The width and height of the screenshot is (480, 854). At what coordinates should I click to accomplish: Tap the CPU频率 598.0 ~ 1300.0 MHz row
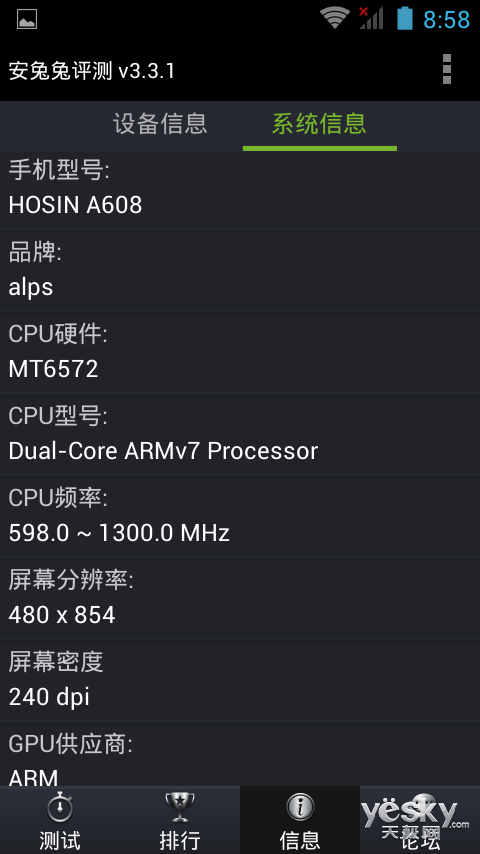pyautogui.click(x=240, y=517)
